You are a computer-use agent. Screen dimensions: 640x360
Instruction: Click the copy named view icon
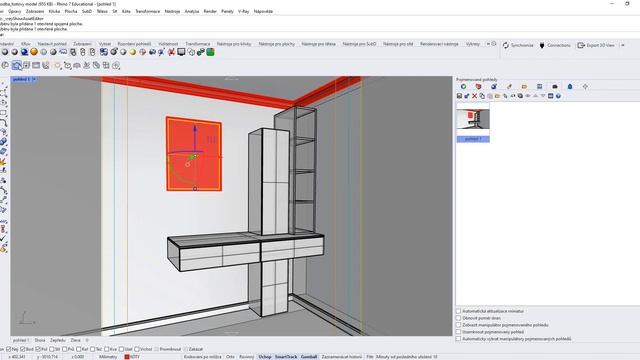point(482,96)
